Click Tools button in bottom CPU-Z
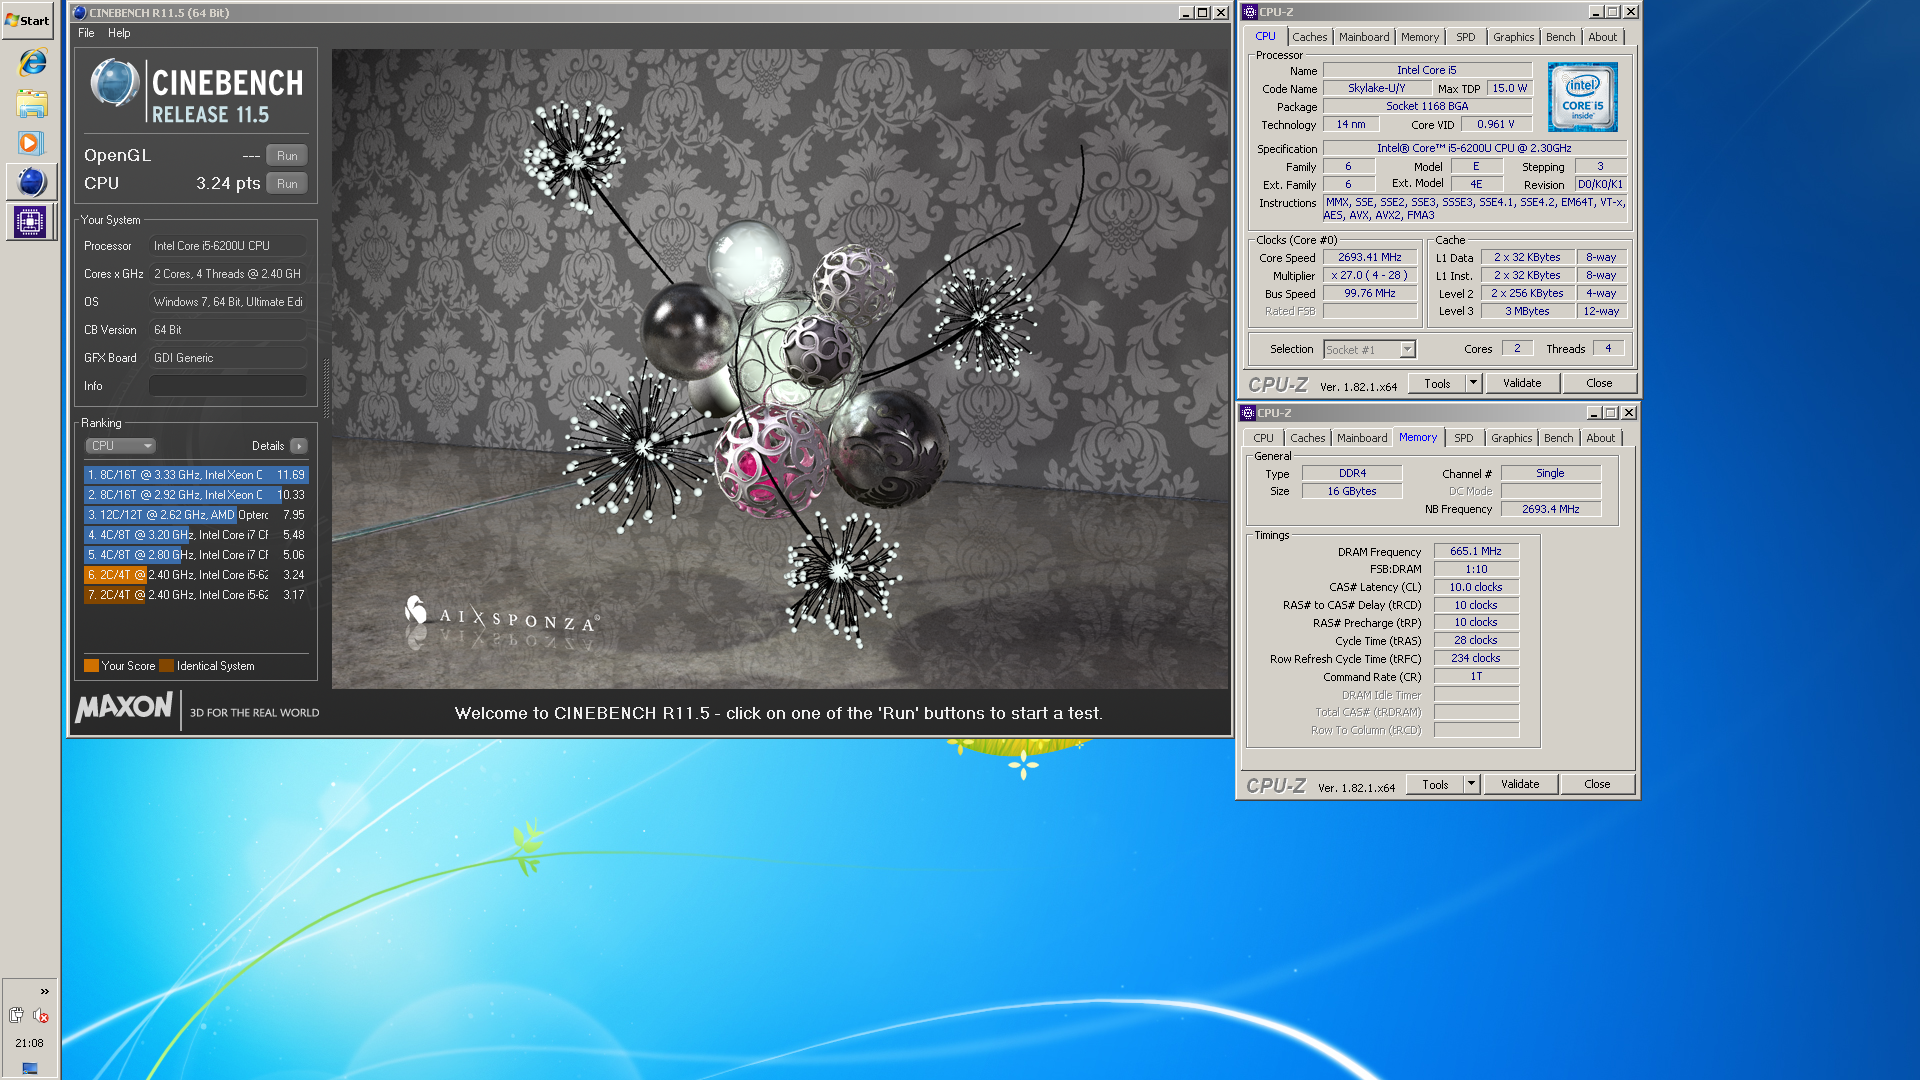Screen dimensions: 1920x1080 [1435, 784]
